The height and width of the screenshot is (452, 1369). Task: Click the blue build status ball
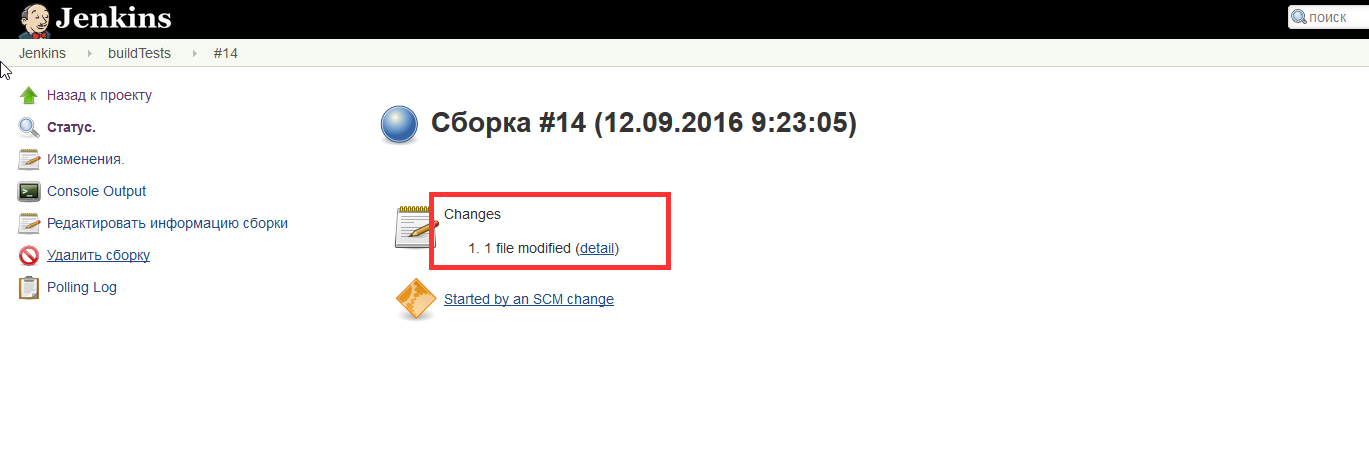[x=399, y=125]
